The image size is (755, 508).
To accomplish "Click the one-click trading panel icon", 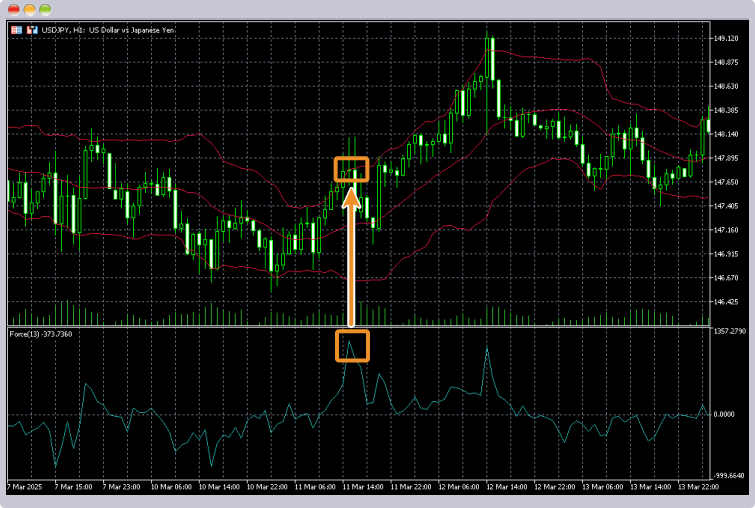I will click(32, 30).
